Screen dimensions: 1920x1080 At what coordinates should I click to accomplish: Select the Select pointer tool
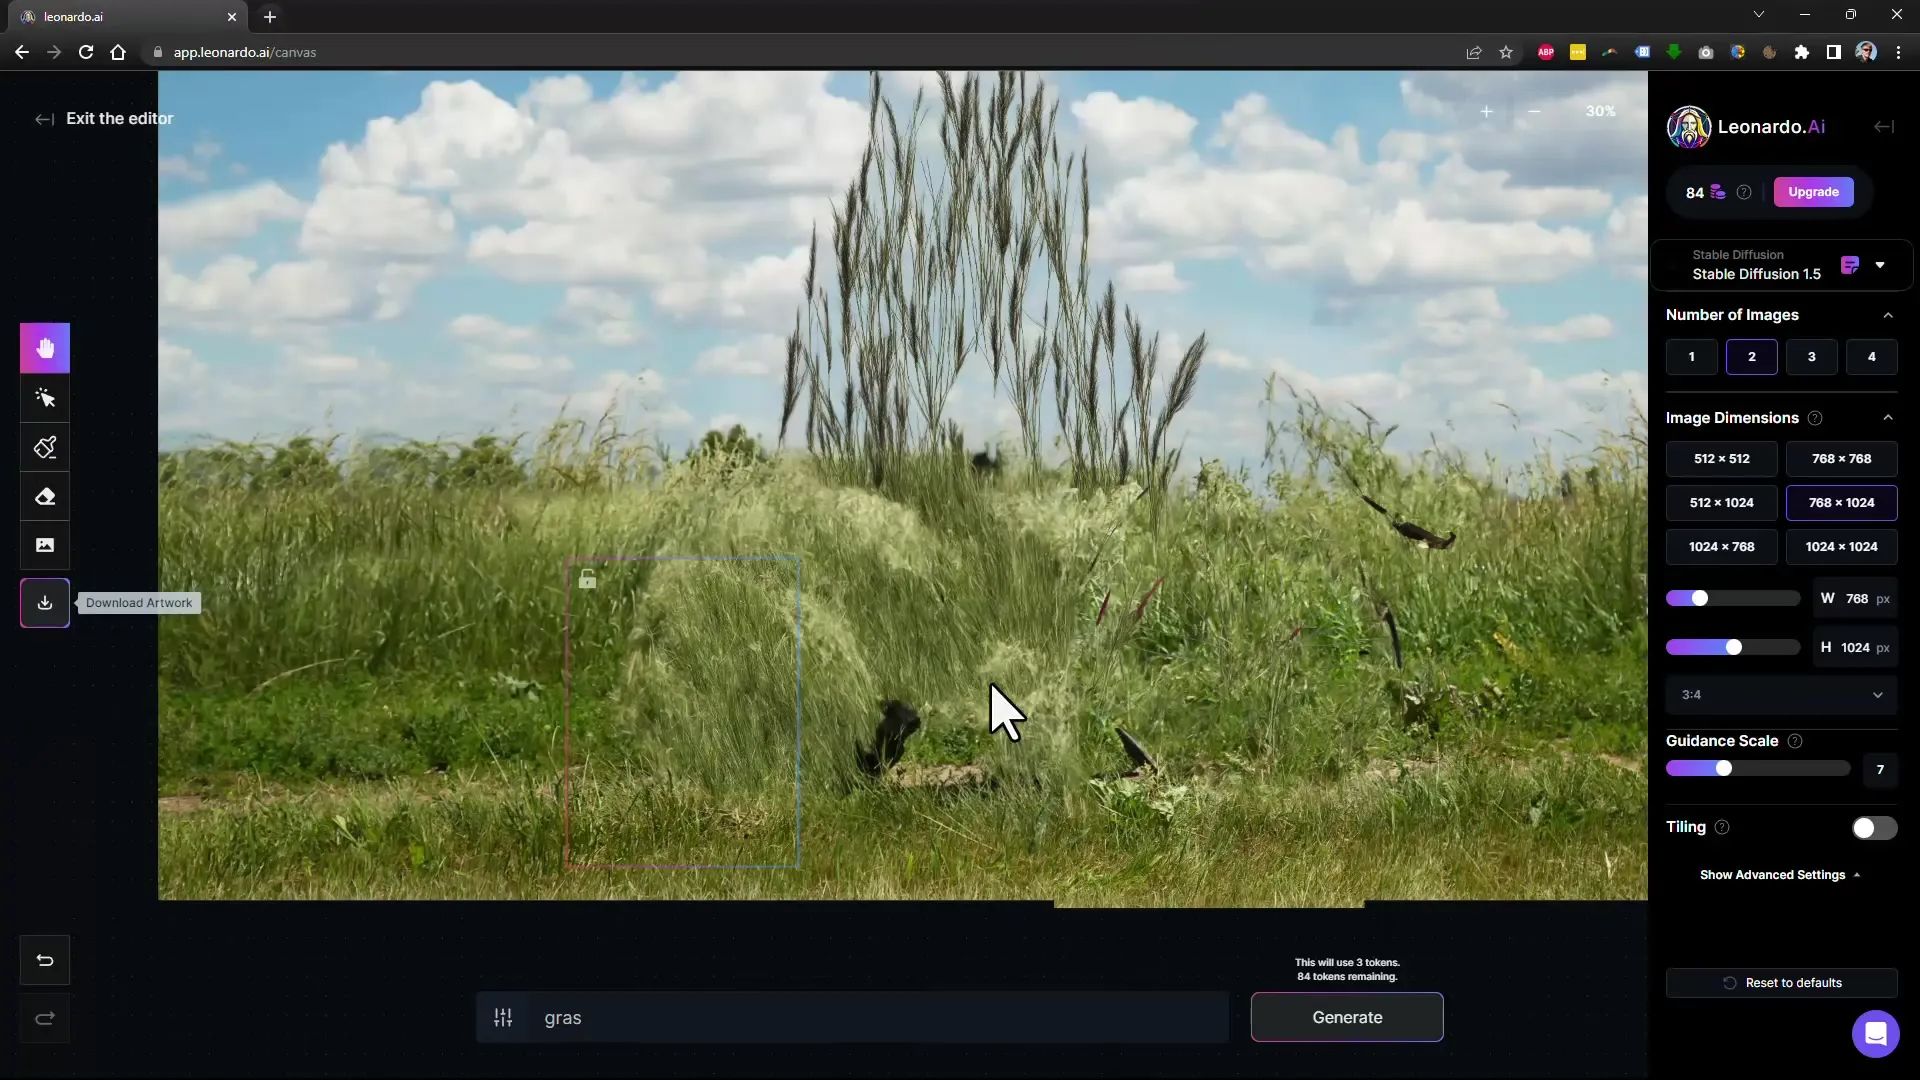click(x=45, y=398)
